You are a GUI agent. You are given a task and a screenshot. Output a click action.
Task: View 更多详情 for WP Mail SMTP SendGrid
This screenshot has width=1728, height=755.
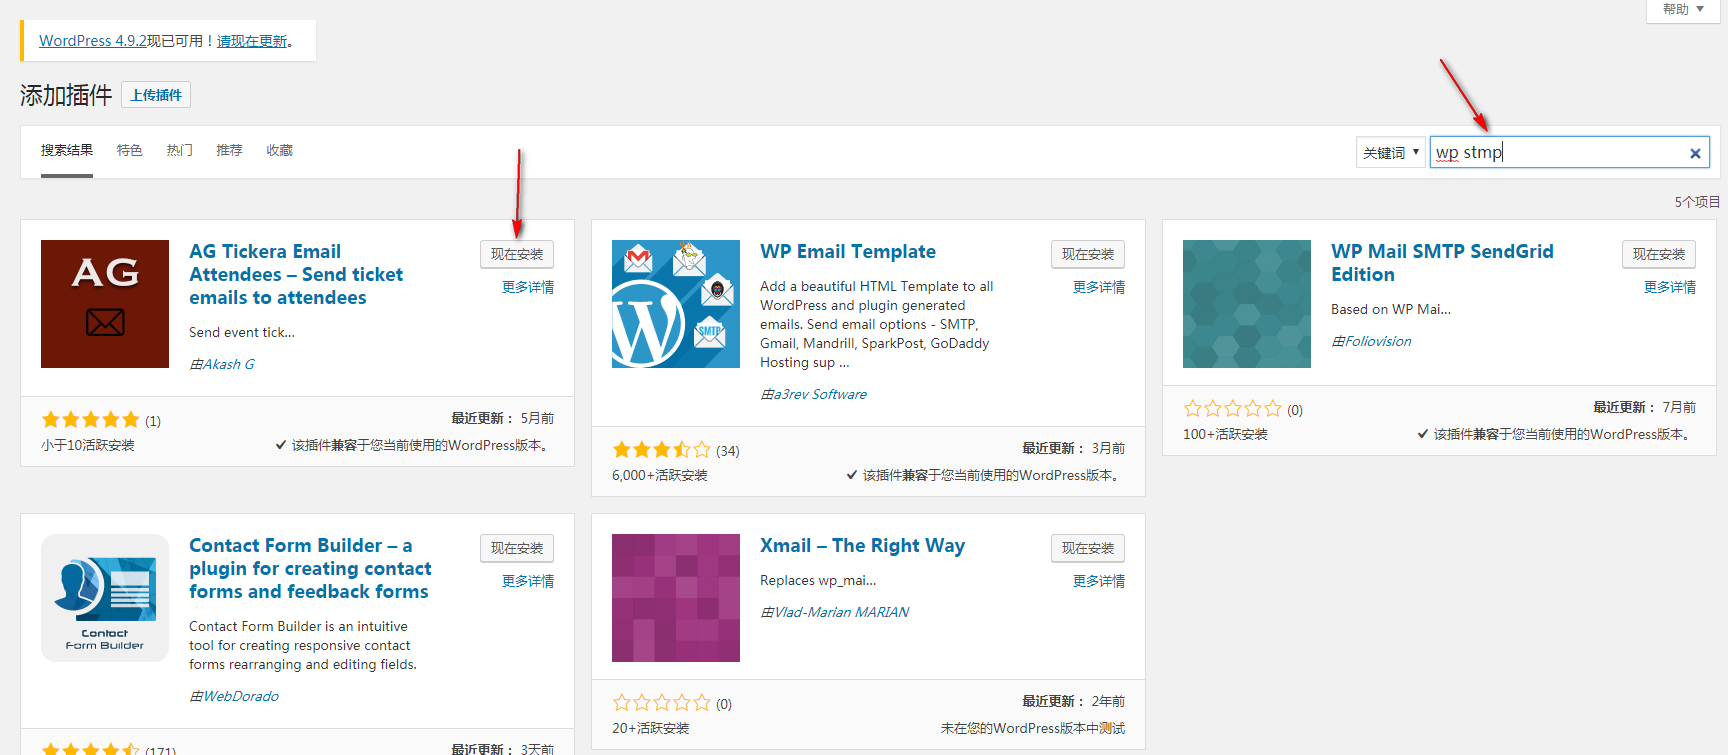click(x=1670, y=287)
